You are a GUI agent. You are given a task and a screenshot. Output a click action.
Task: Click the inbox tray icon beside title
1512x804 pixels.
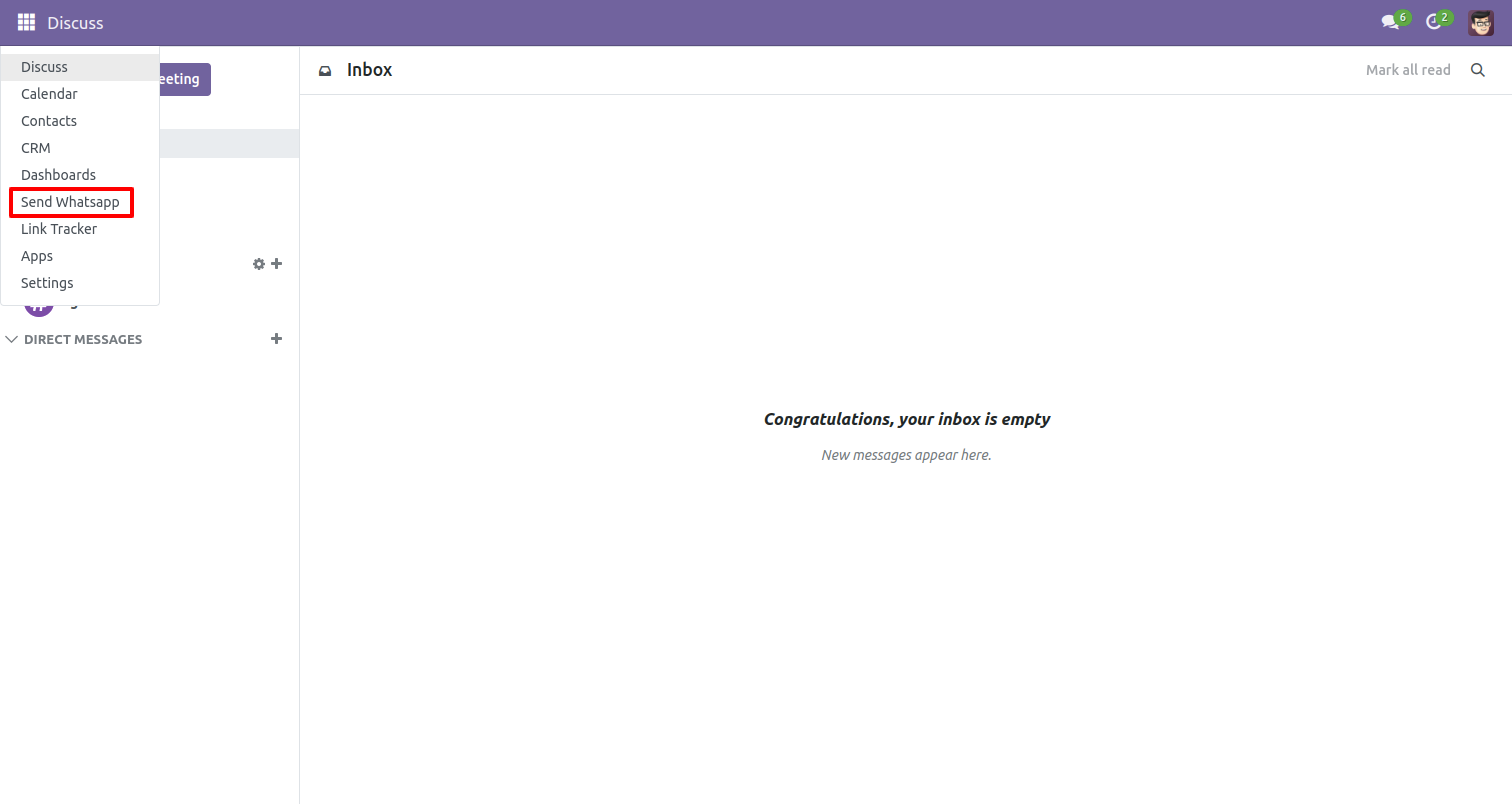(x=325, y=71)
